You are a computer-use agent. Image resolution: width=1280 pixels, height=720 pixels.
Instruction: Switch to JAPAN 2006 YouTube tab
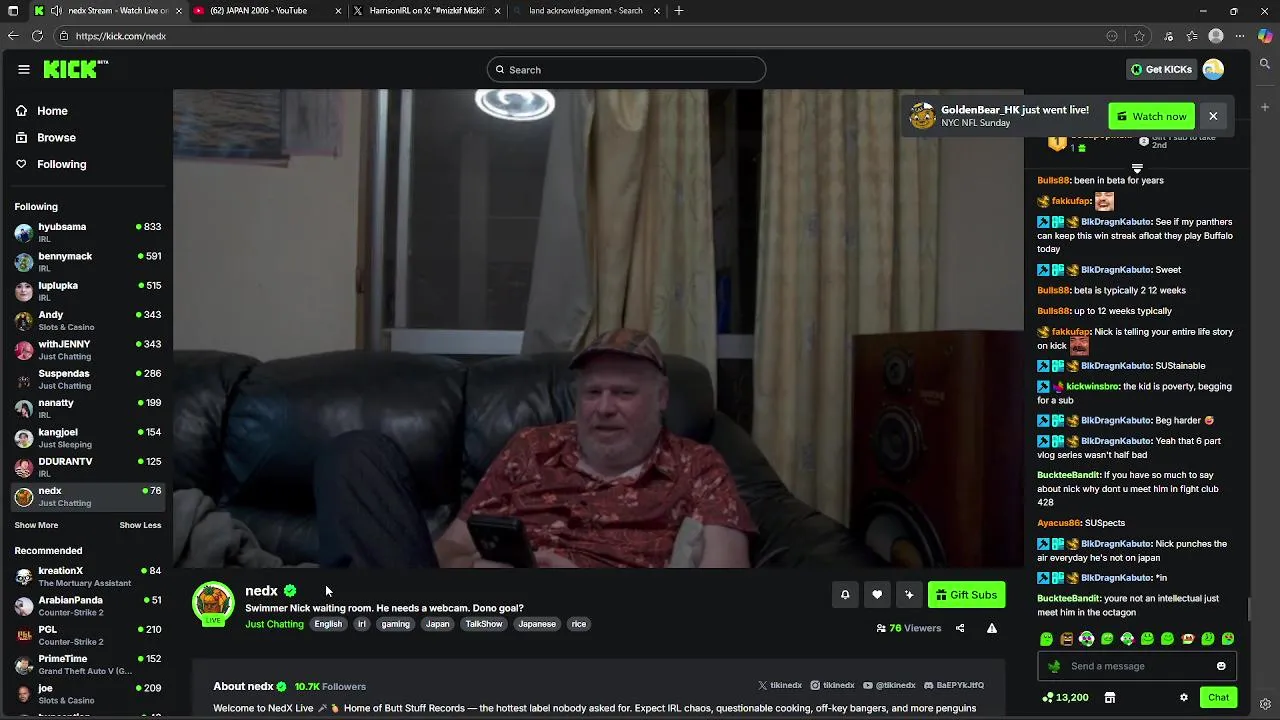pyautogui.click(x=265, y=11)
